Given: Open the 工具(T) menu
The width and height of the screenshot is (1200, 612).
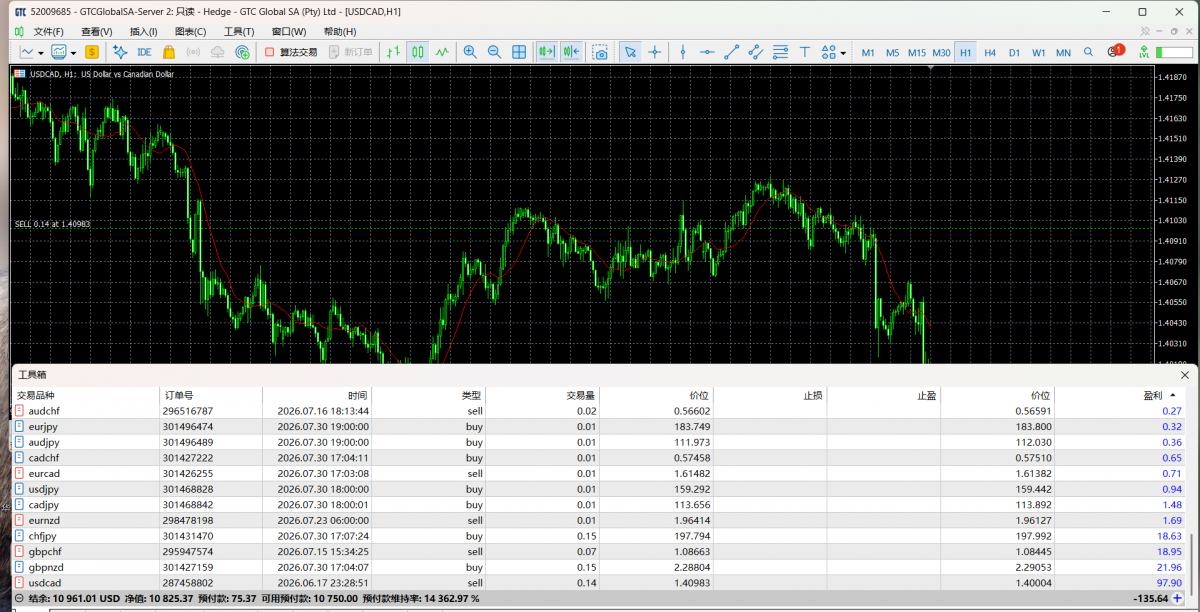Looking at the screenshot, I should click(x=239, y=31).
